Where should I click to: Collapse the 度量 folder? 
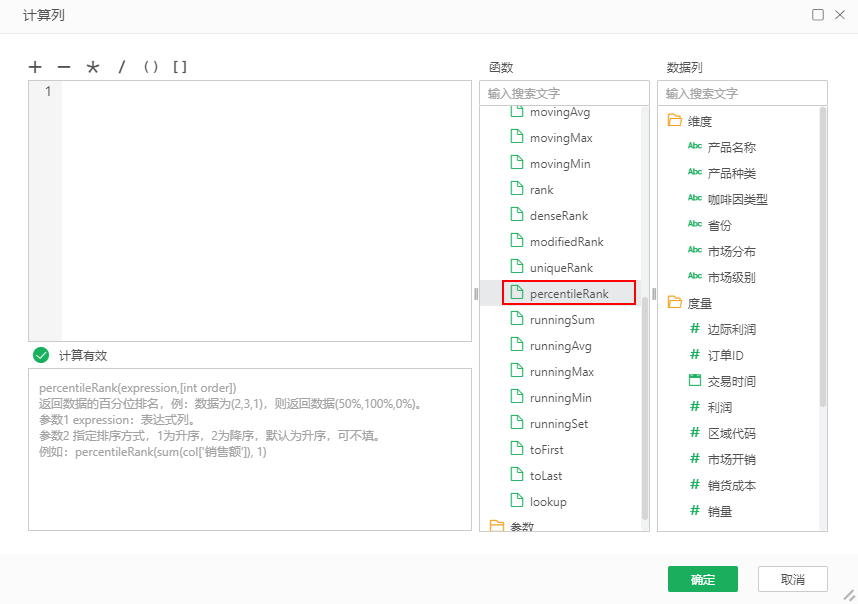[675, 303]
